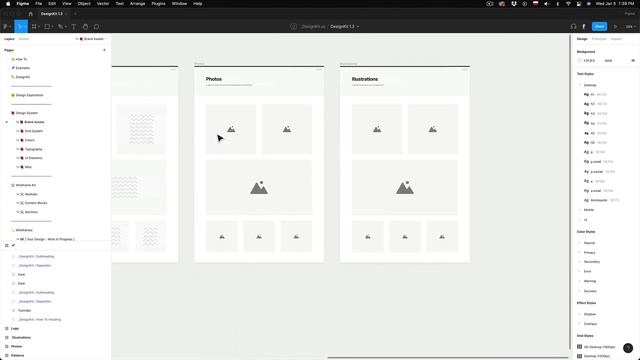Select the Examples page

click(x=22, y=68)
